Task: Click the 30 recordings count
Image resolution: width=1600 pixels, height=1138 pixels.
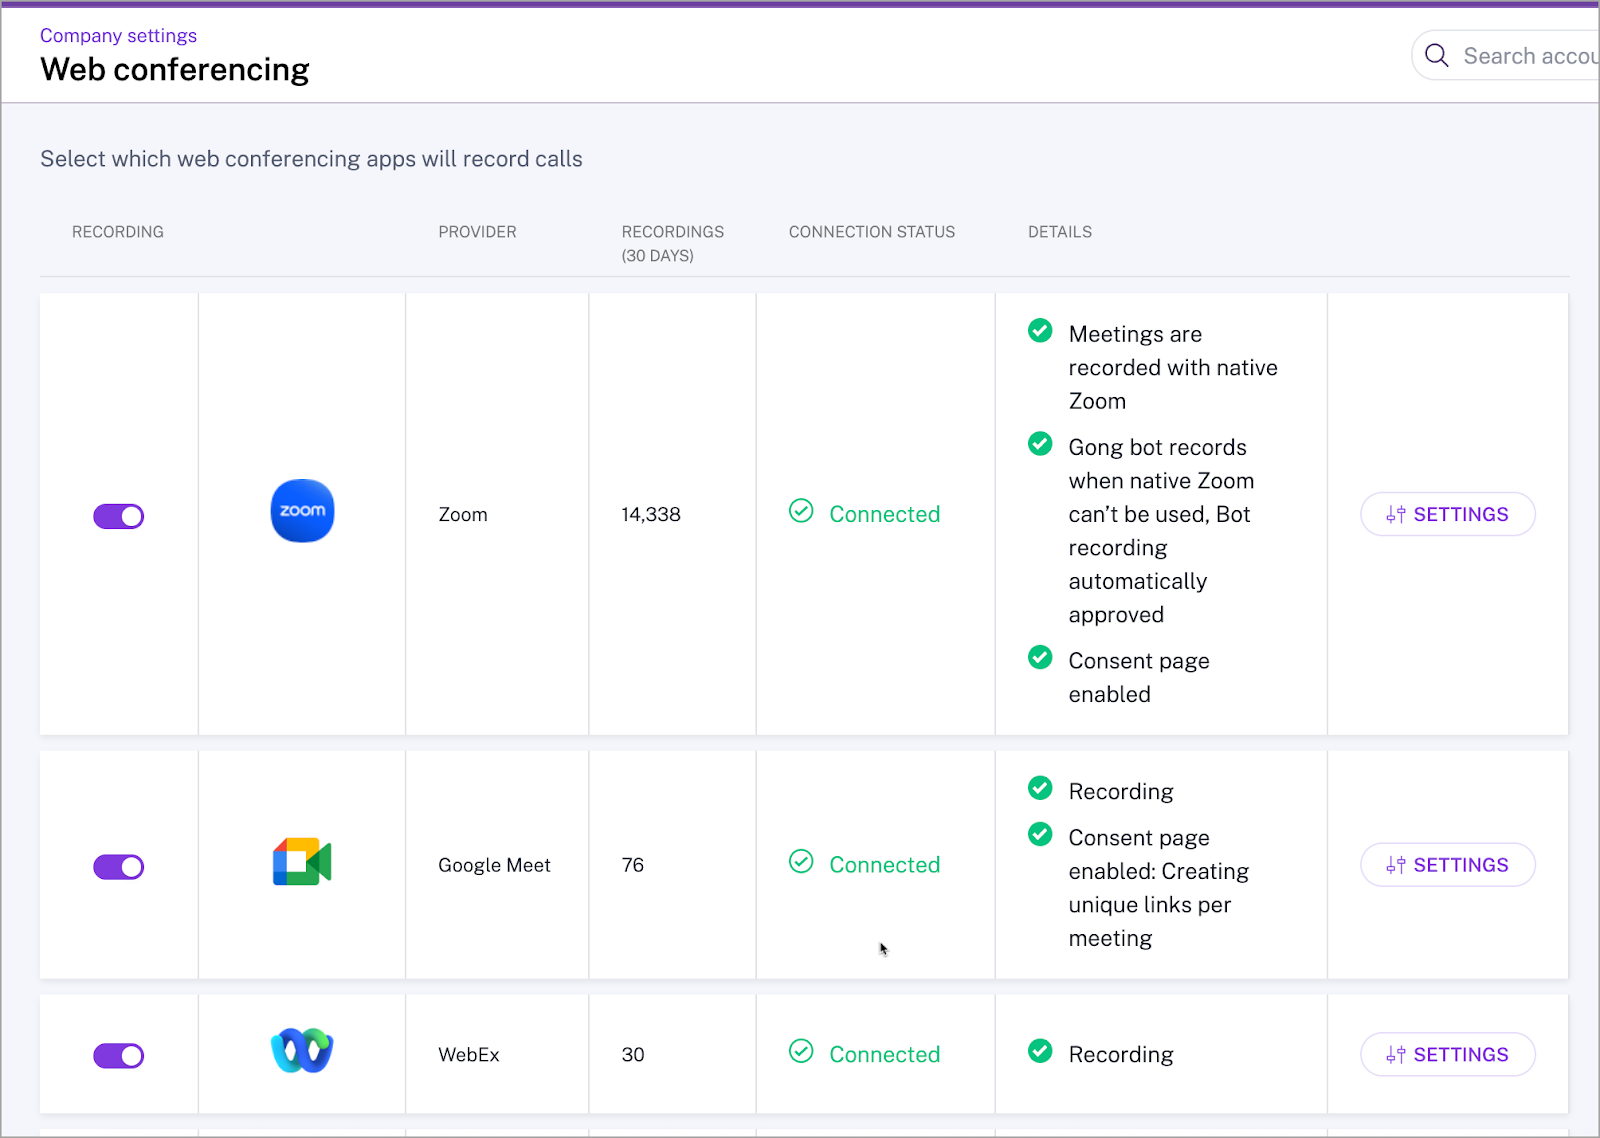Action: [x=633, y=1055]
